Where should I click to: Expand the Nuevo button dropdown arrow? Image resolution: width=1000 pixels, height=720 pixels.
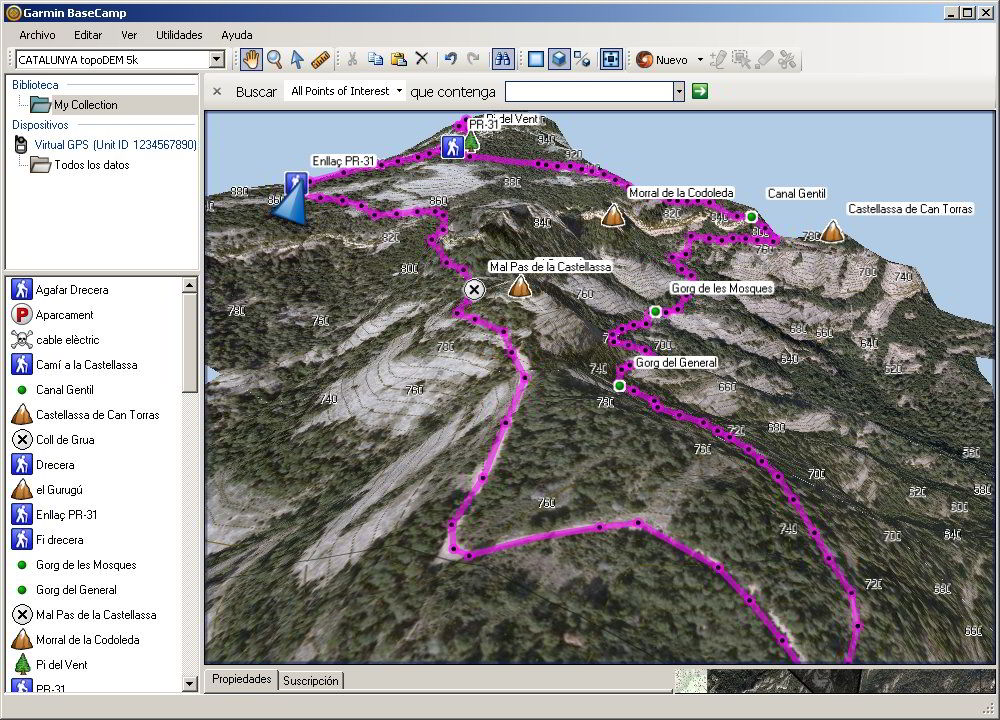coord(702,60)
